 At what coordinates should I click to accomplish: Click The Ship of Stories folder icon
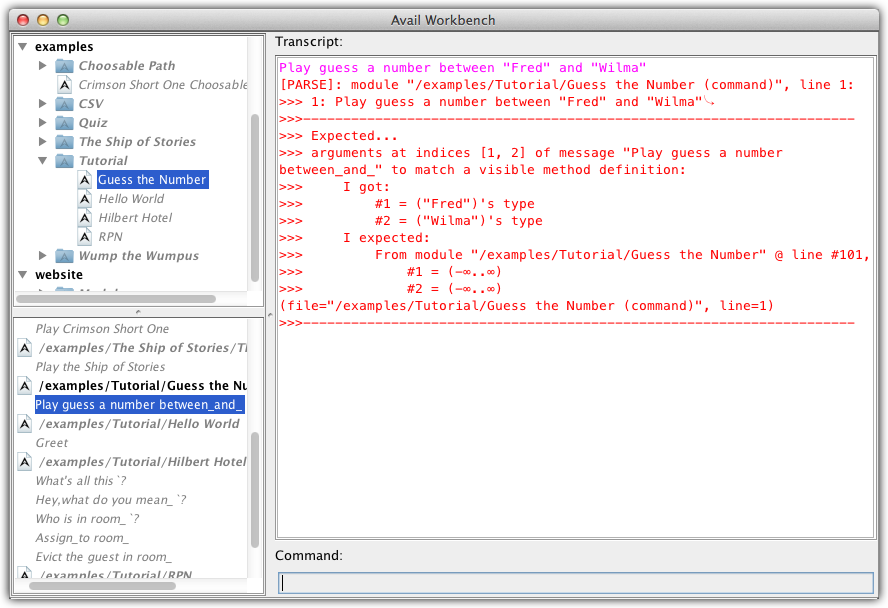65,142
